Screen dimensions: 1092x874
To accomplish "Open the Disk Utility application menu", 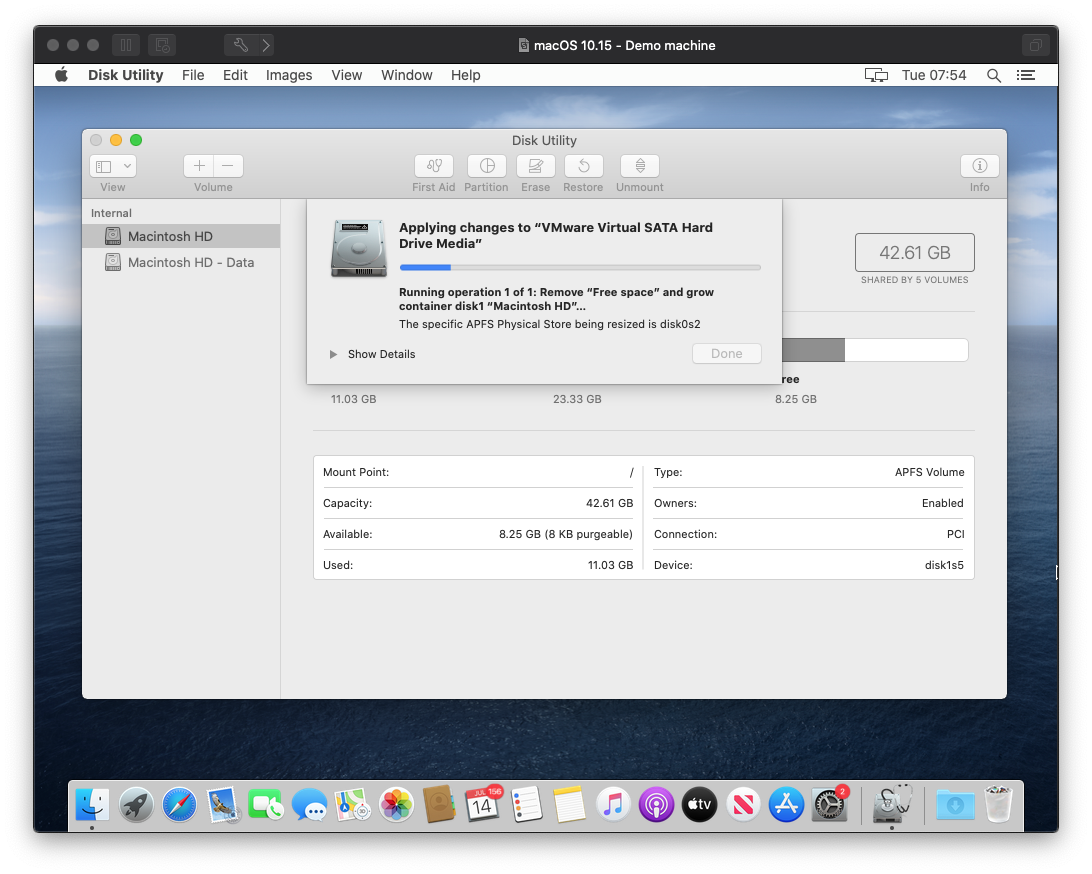I will pos(125,75).
